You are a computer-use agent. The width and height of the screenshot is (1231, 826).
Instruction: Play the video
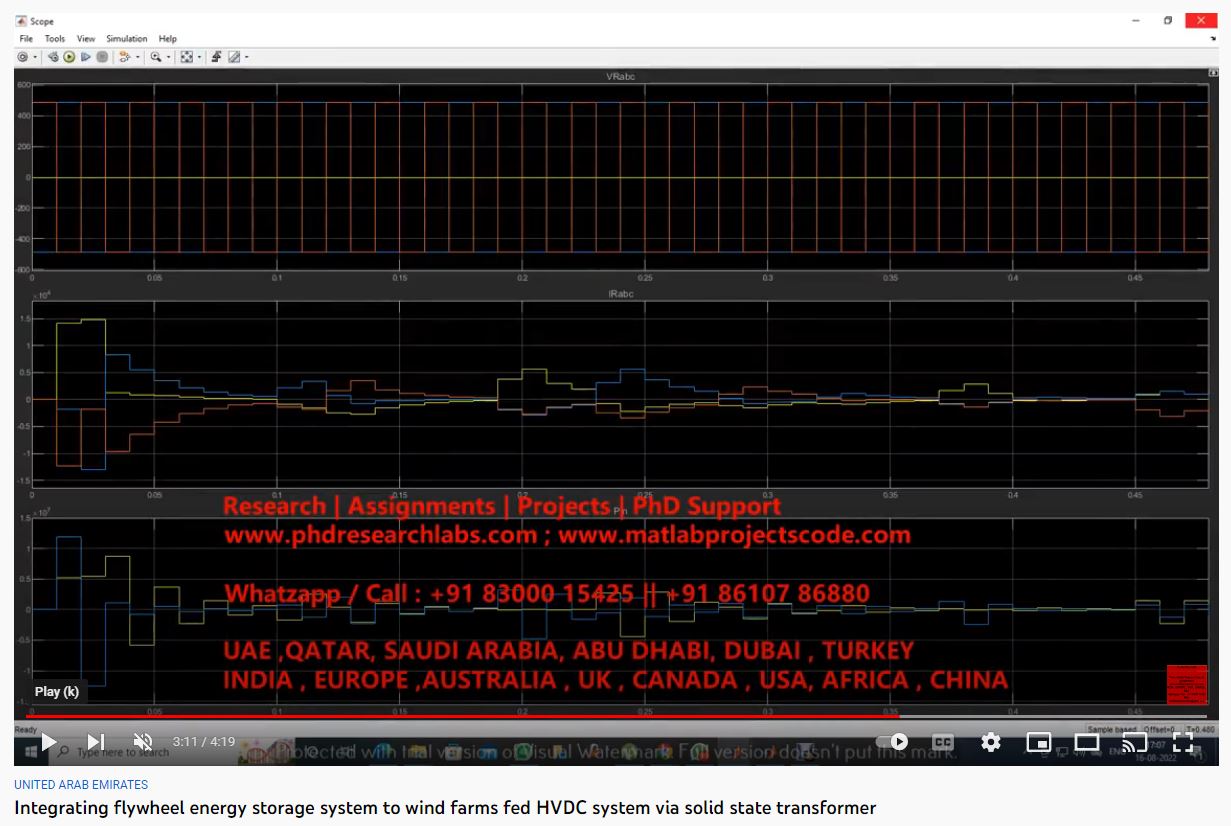coord(48,742)
